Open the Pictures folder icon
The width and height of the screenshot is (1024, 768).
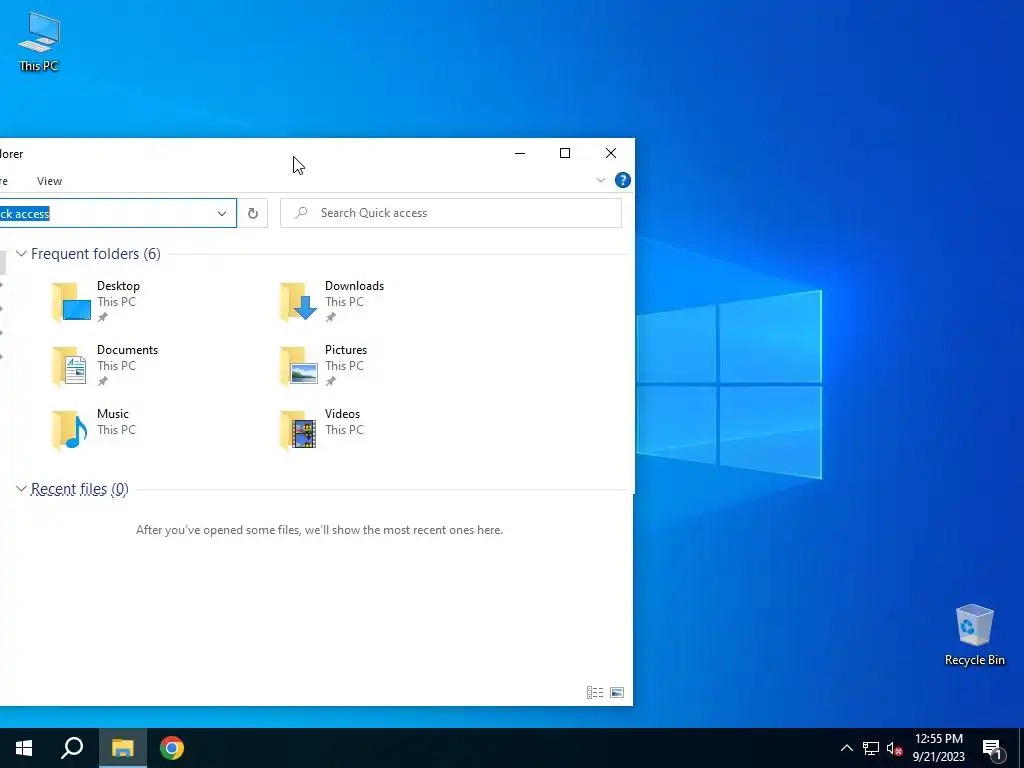point(299,366)
